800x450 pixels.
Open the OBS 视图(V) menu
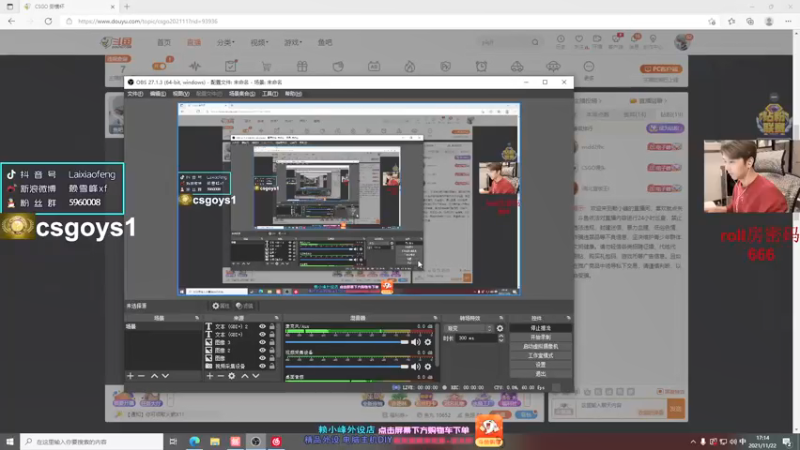(181, 94)
